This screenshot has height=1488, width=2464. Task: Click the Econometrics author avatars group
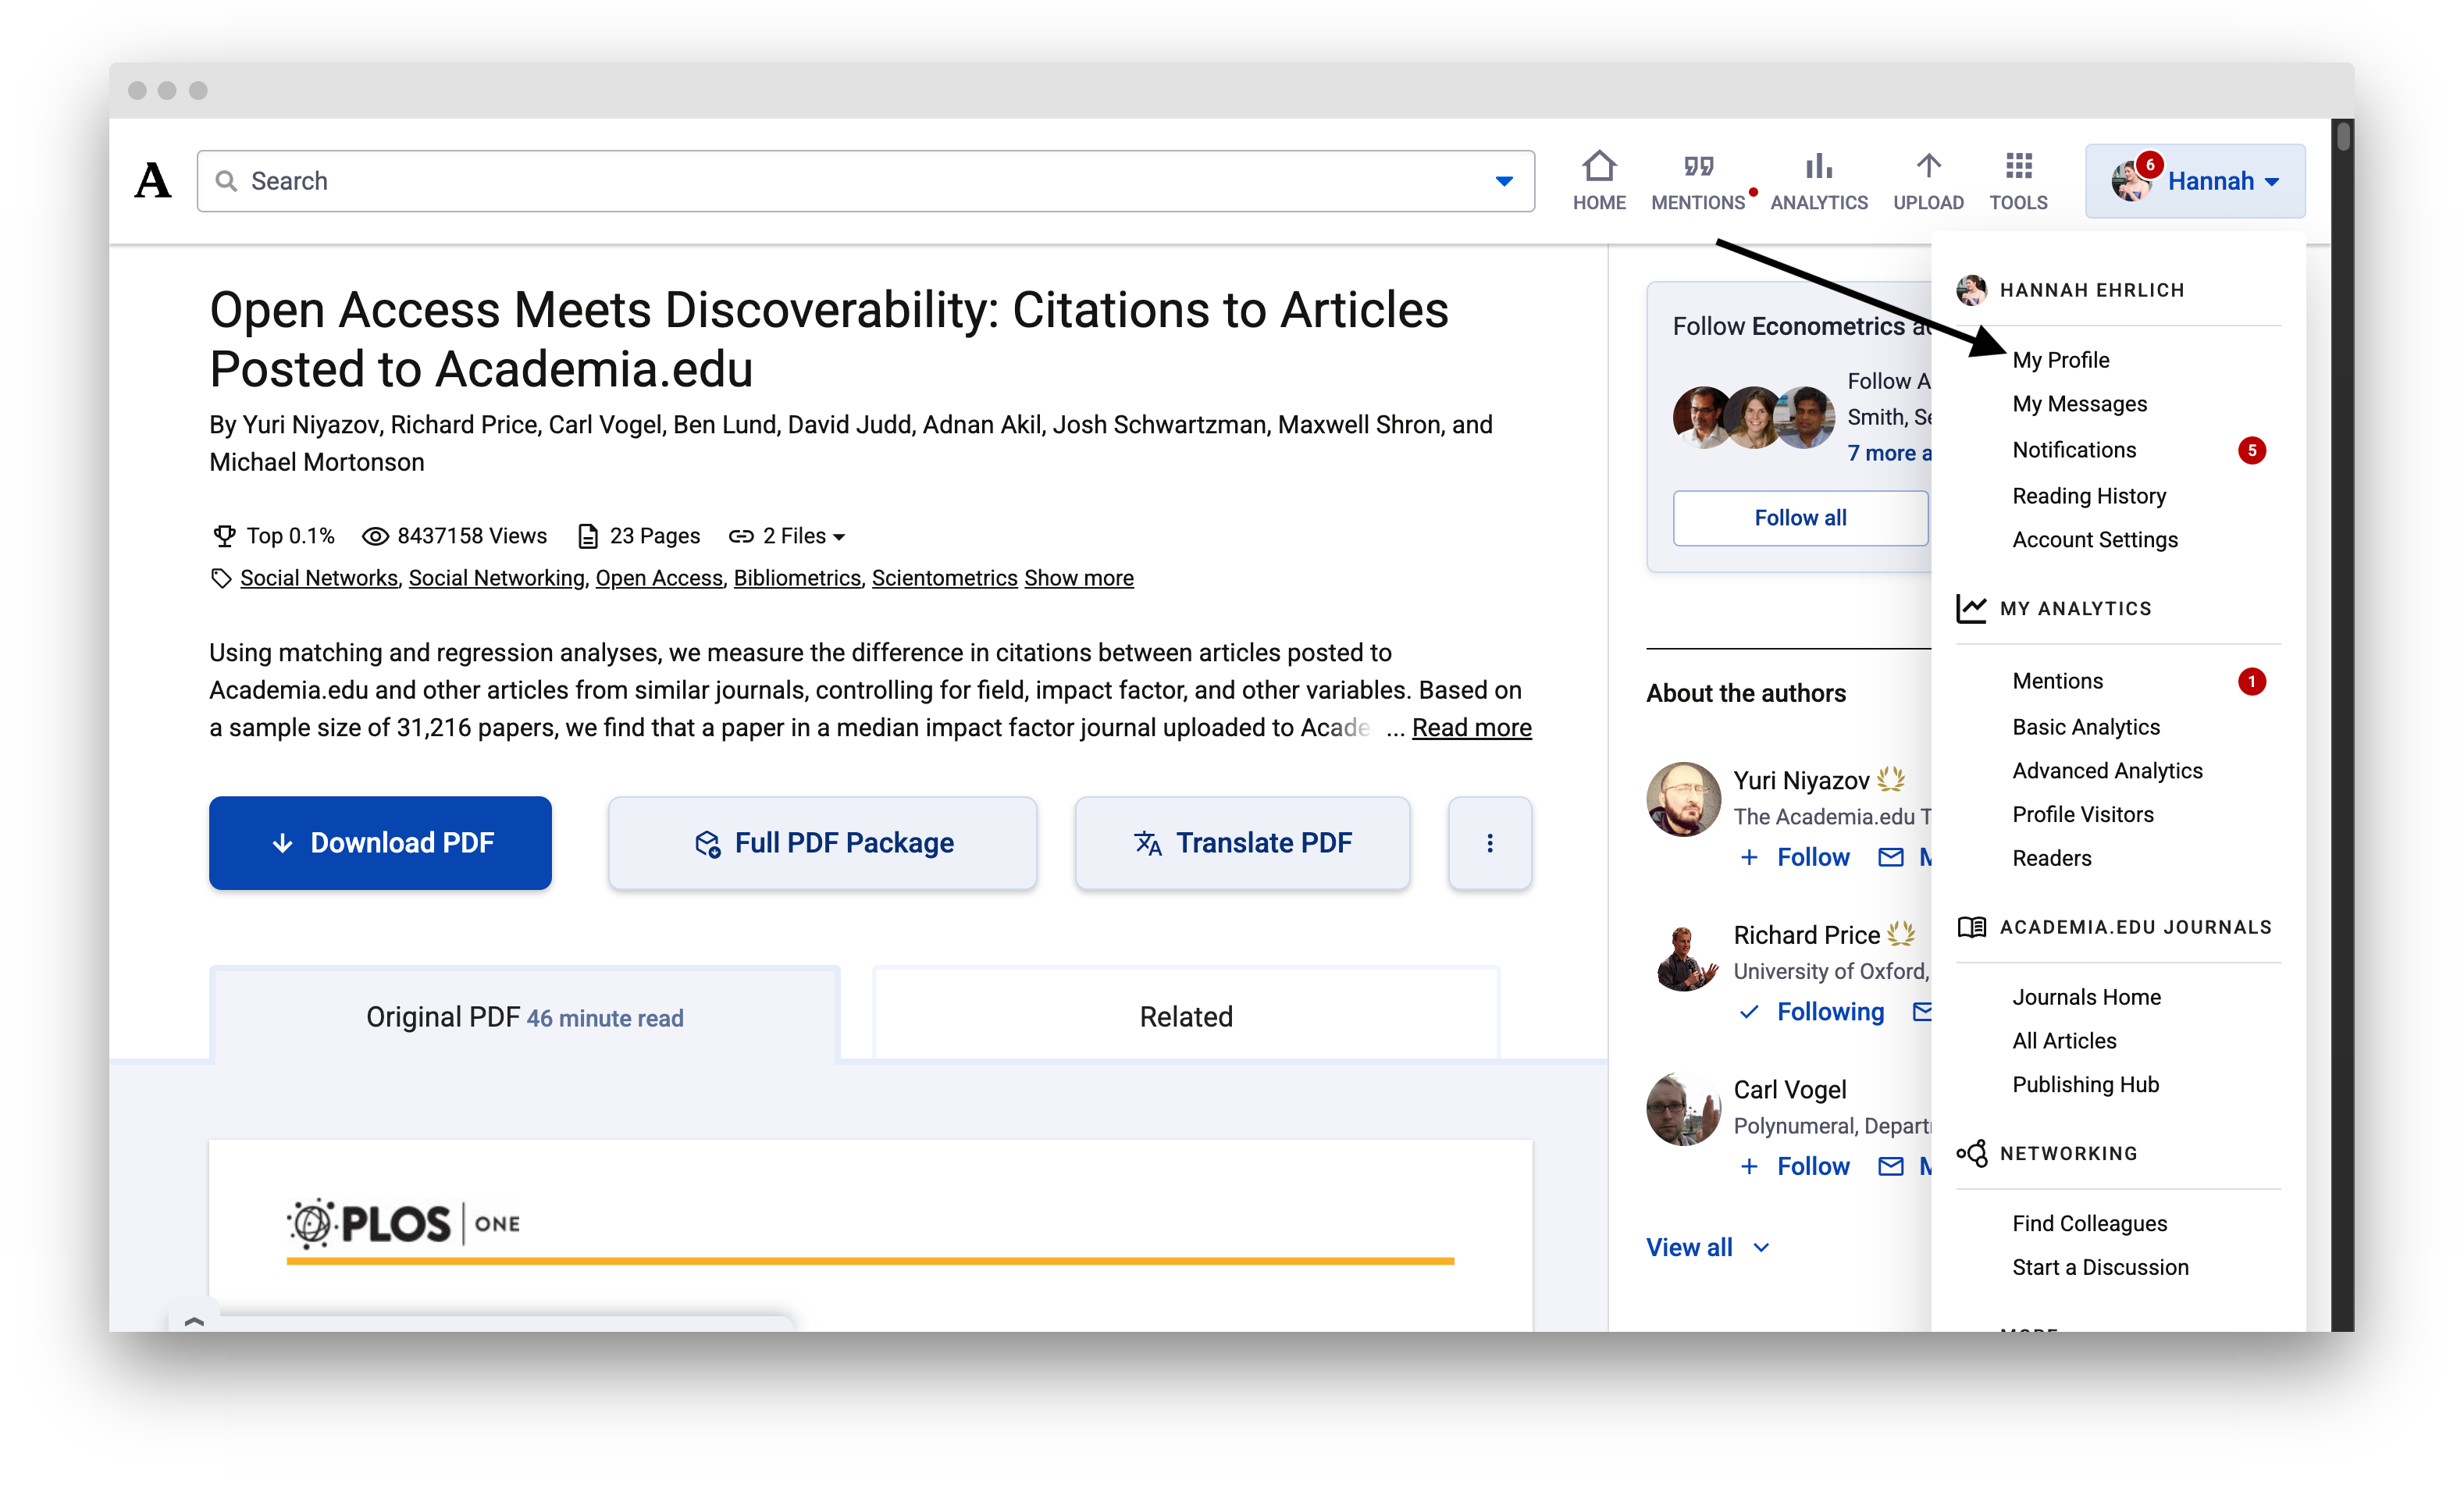pyautogui.click(x=1753, y=417)
